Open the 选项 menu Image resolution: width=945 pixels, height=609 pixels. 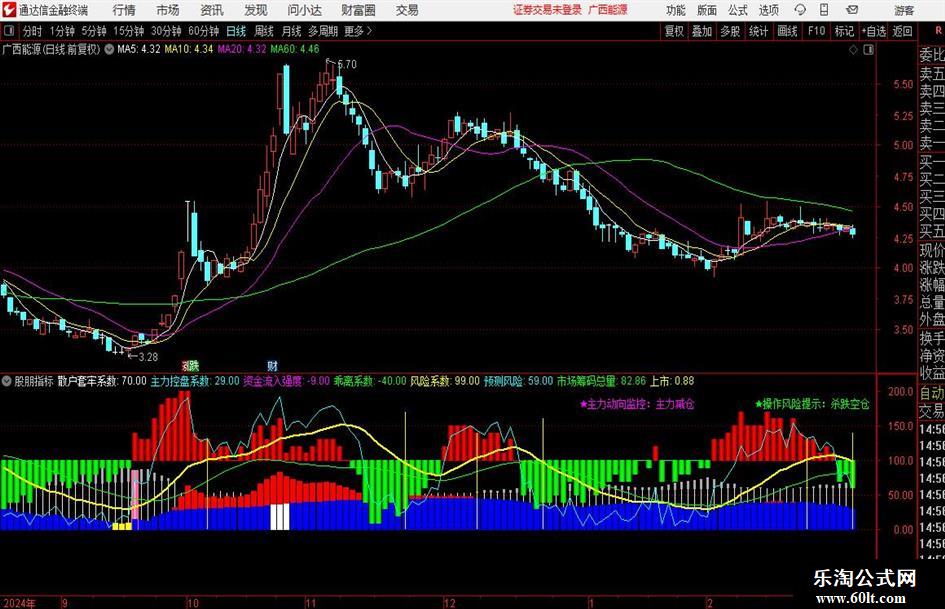(x=768, y=10)
